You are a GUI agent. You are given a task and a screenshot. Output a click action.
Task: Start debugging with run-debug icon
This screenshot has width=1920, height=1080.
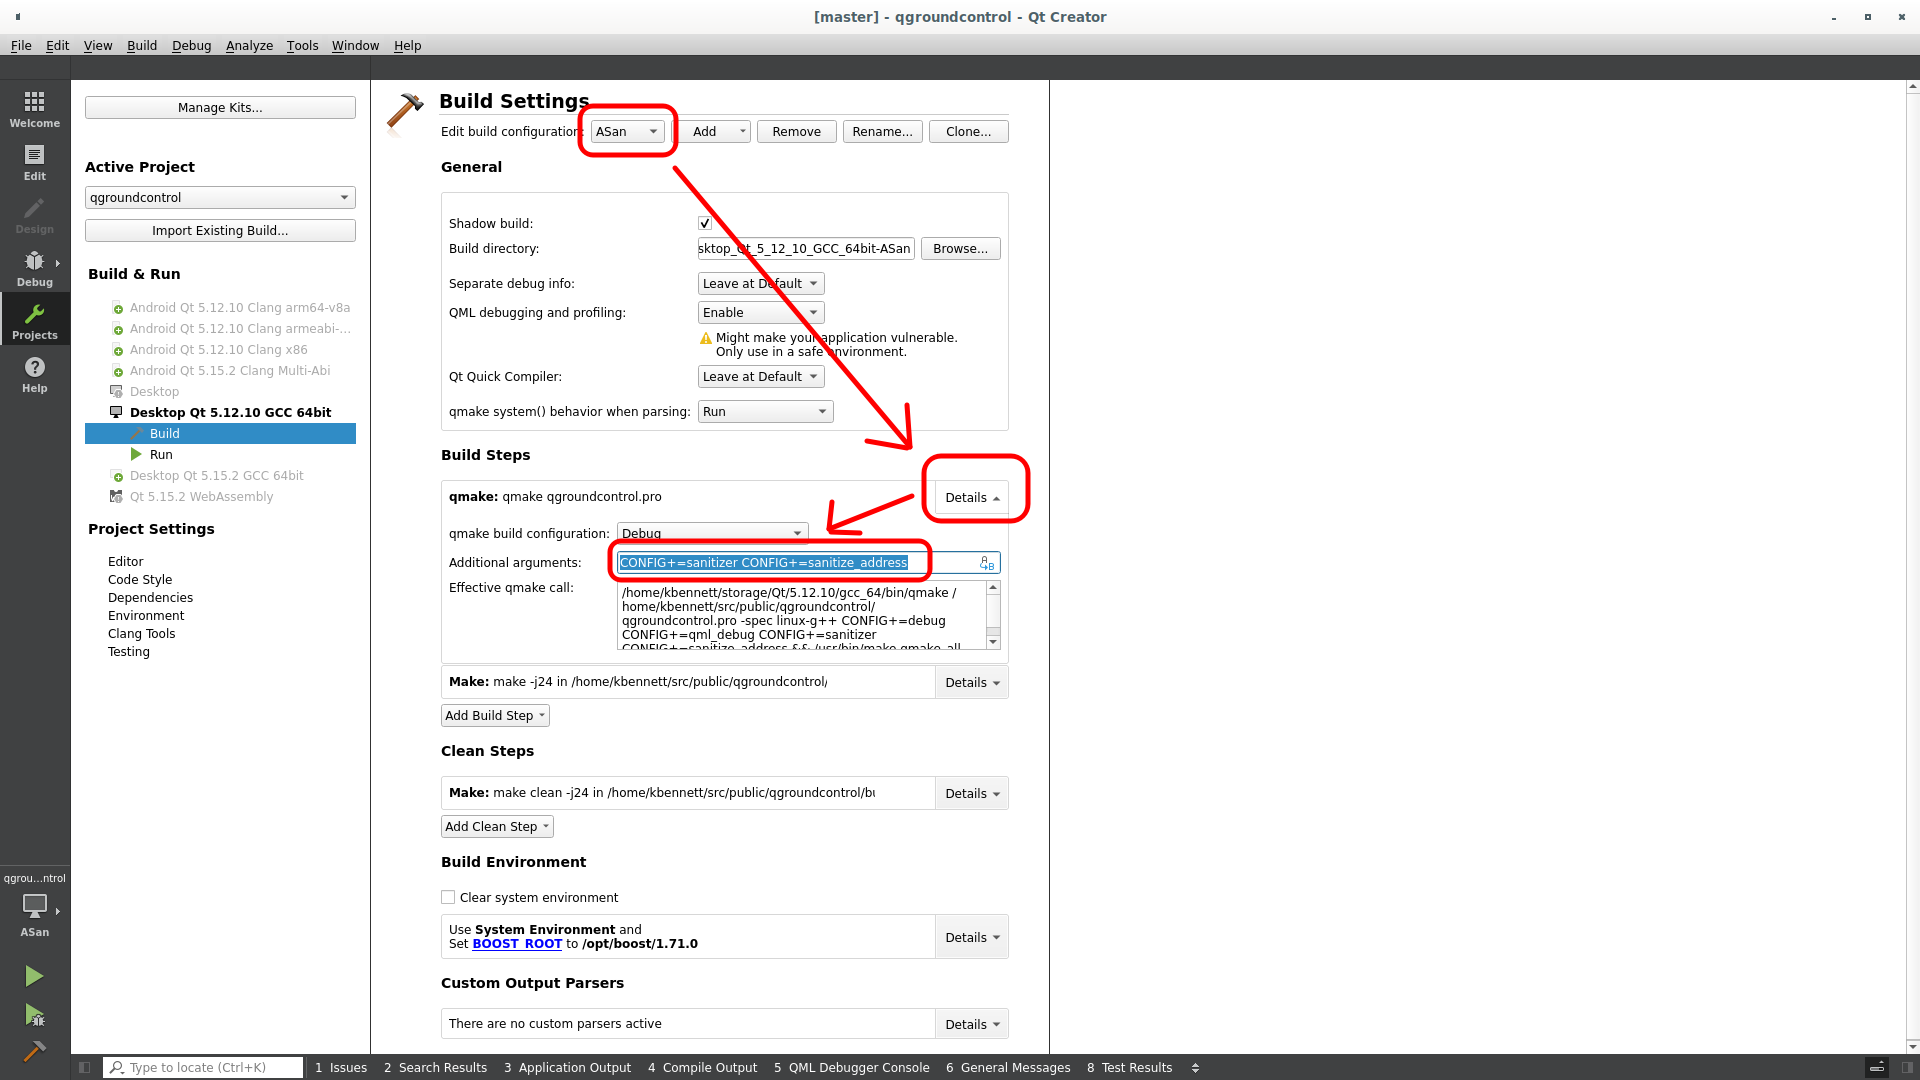(34, 1016)
